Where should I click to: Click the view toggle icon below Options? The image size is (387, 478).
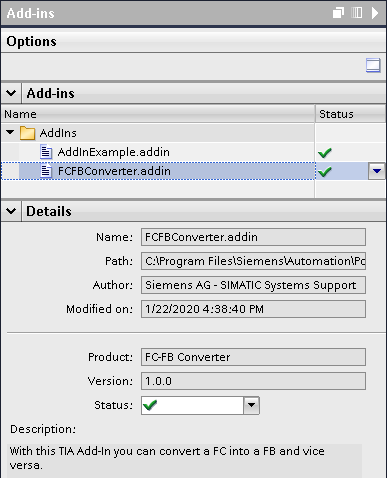point(373,65)
